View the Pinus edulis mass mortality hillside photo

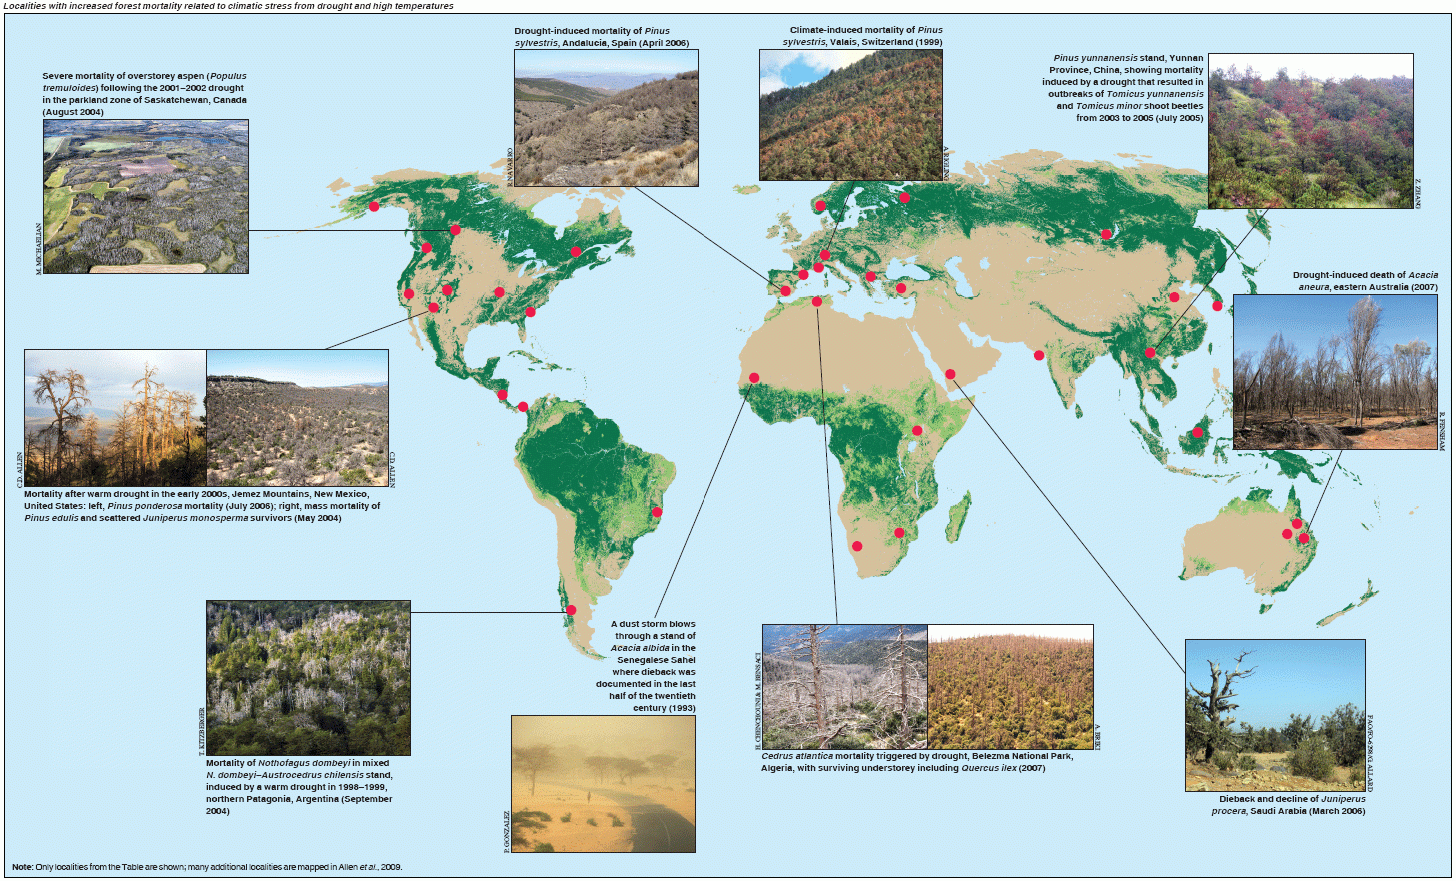[x=297, y=418]
